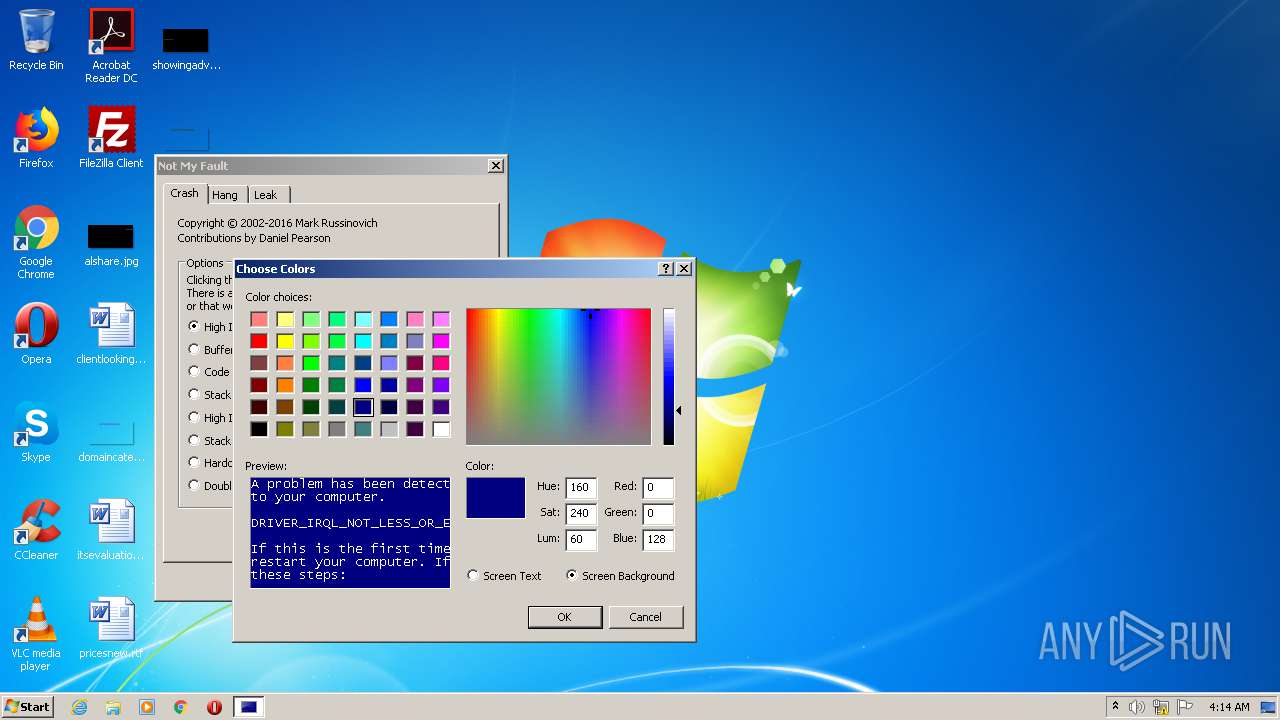This screenshot has height=720, width=1280.
Task: Click the taskbar clock showing 4:14 AM
Action: tap(1228, 707)
